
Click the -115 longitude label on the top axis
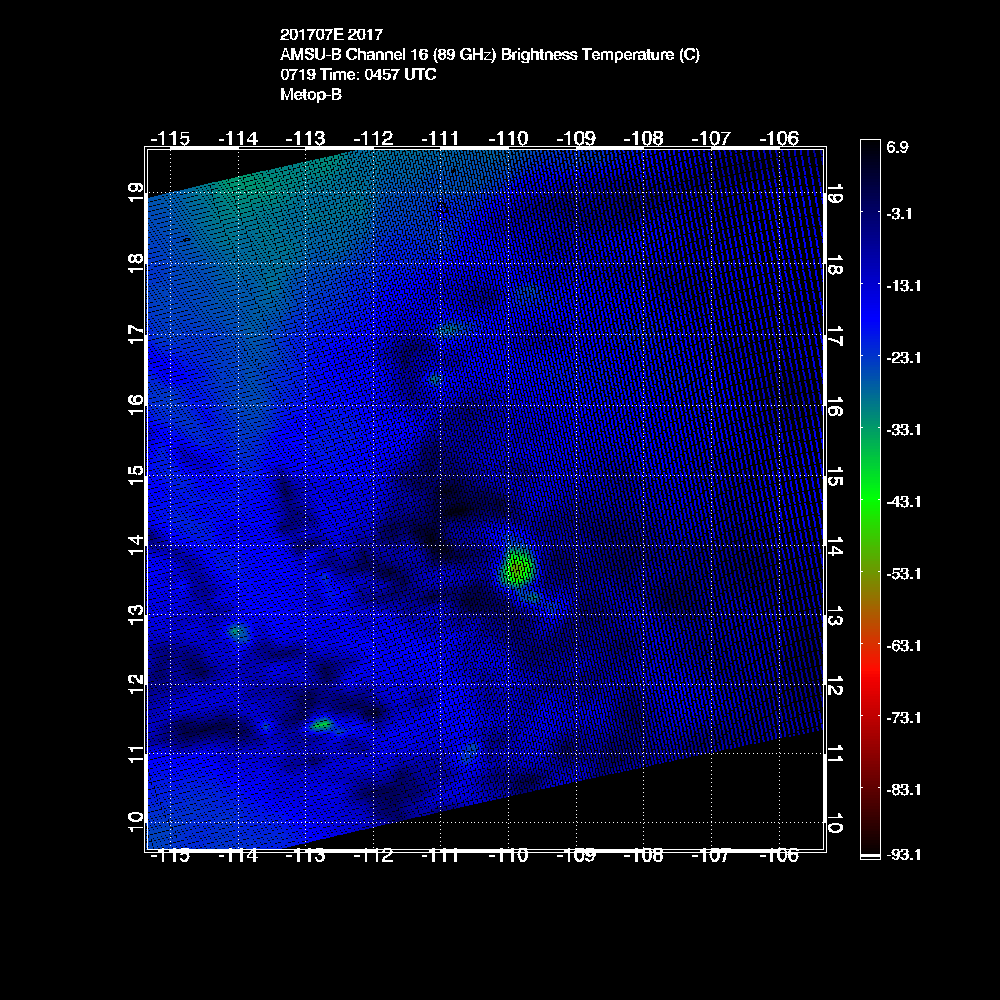click(168, 137)
